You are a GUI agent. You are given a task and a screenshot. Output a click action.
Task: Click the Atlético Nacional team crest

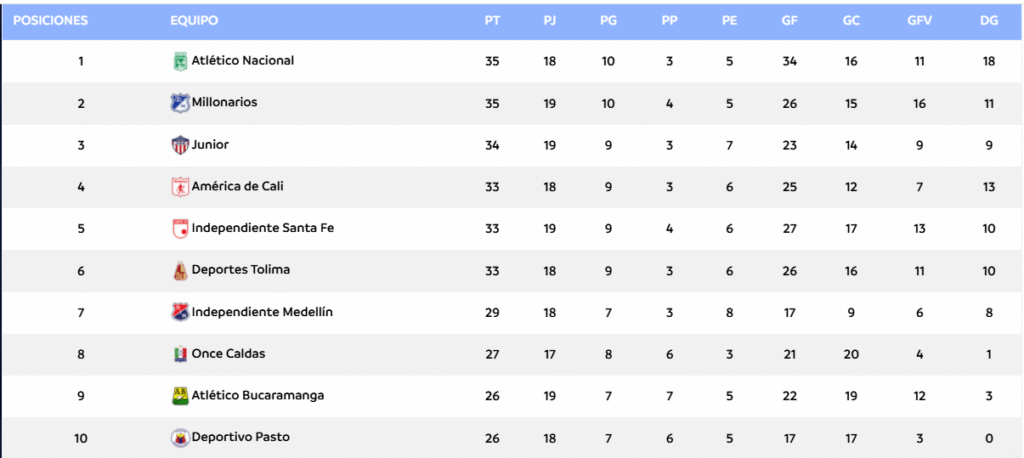180,61
